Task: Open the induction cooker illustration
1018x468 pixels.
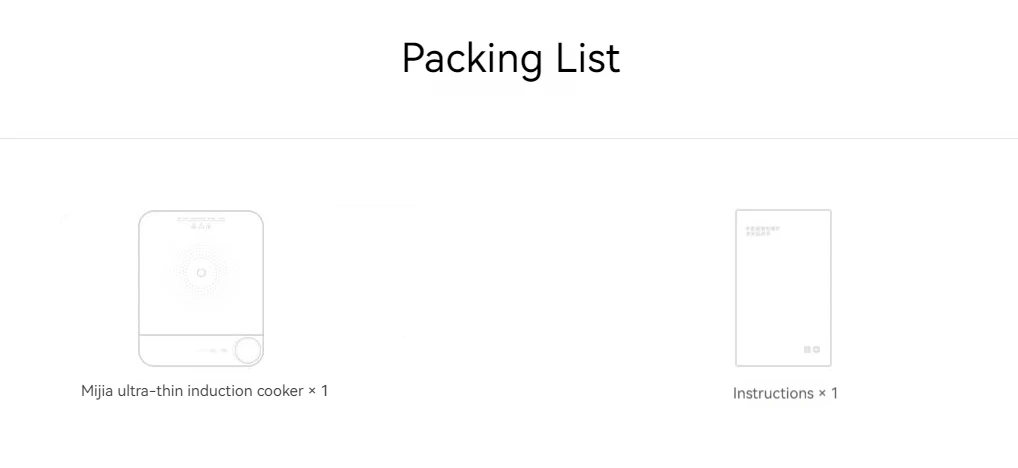Action: tap(201, 288)
